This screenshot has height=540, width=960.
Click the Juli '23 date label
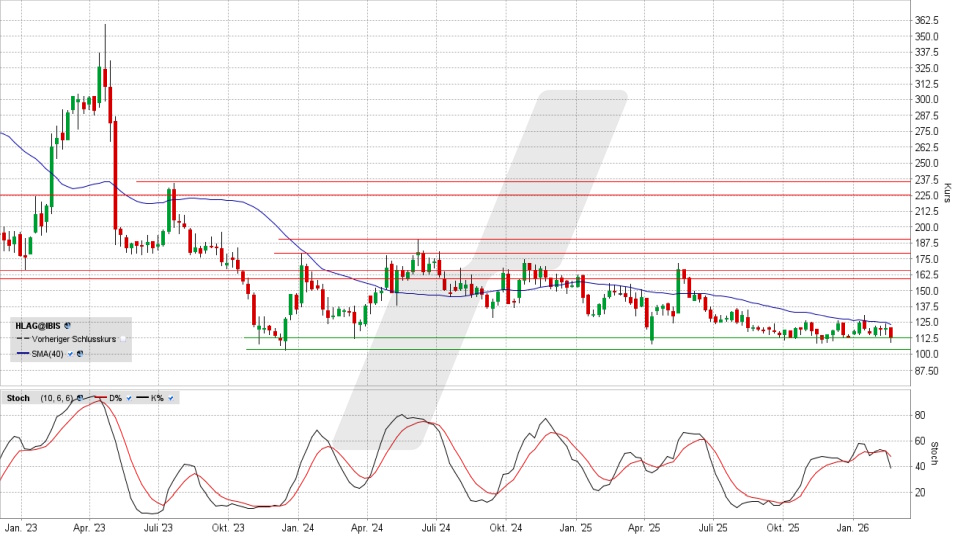pyautogui.click(x=158, y=528)
